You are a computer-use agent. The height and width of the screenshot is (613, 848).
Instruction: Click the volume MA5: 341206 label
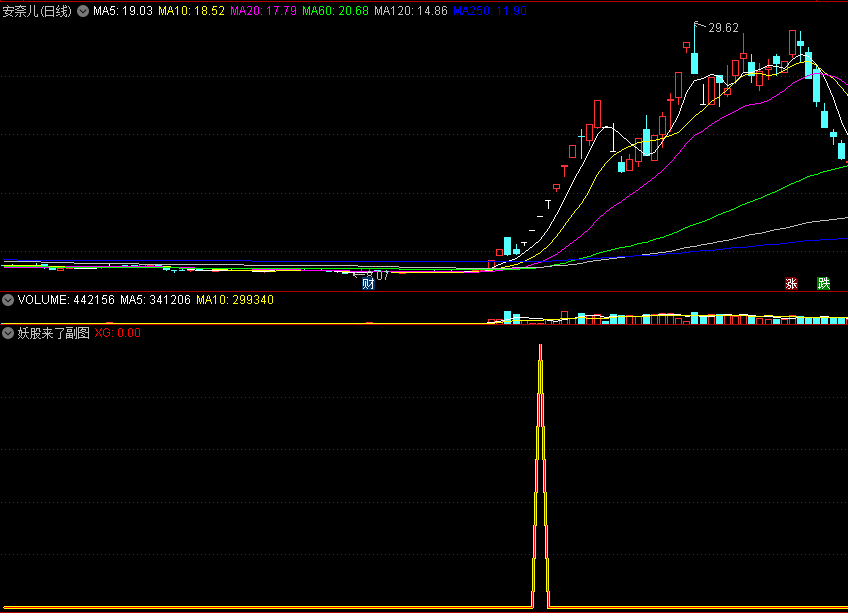point(155,300)
